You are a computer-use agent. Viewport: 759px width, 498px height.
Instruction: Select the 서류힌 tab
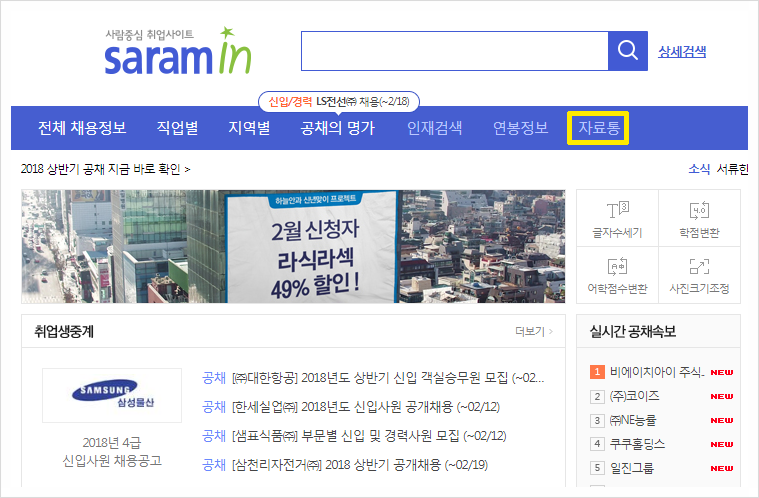pos(732,169)
